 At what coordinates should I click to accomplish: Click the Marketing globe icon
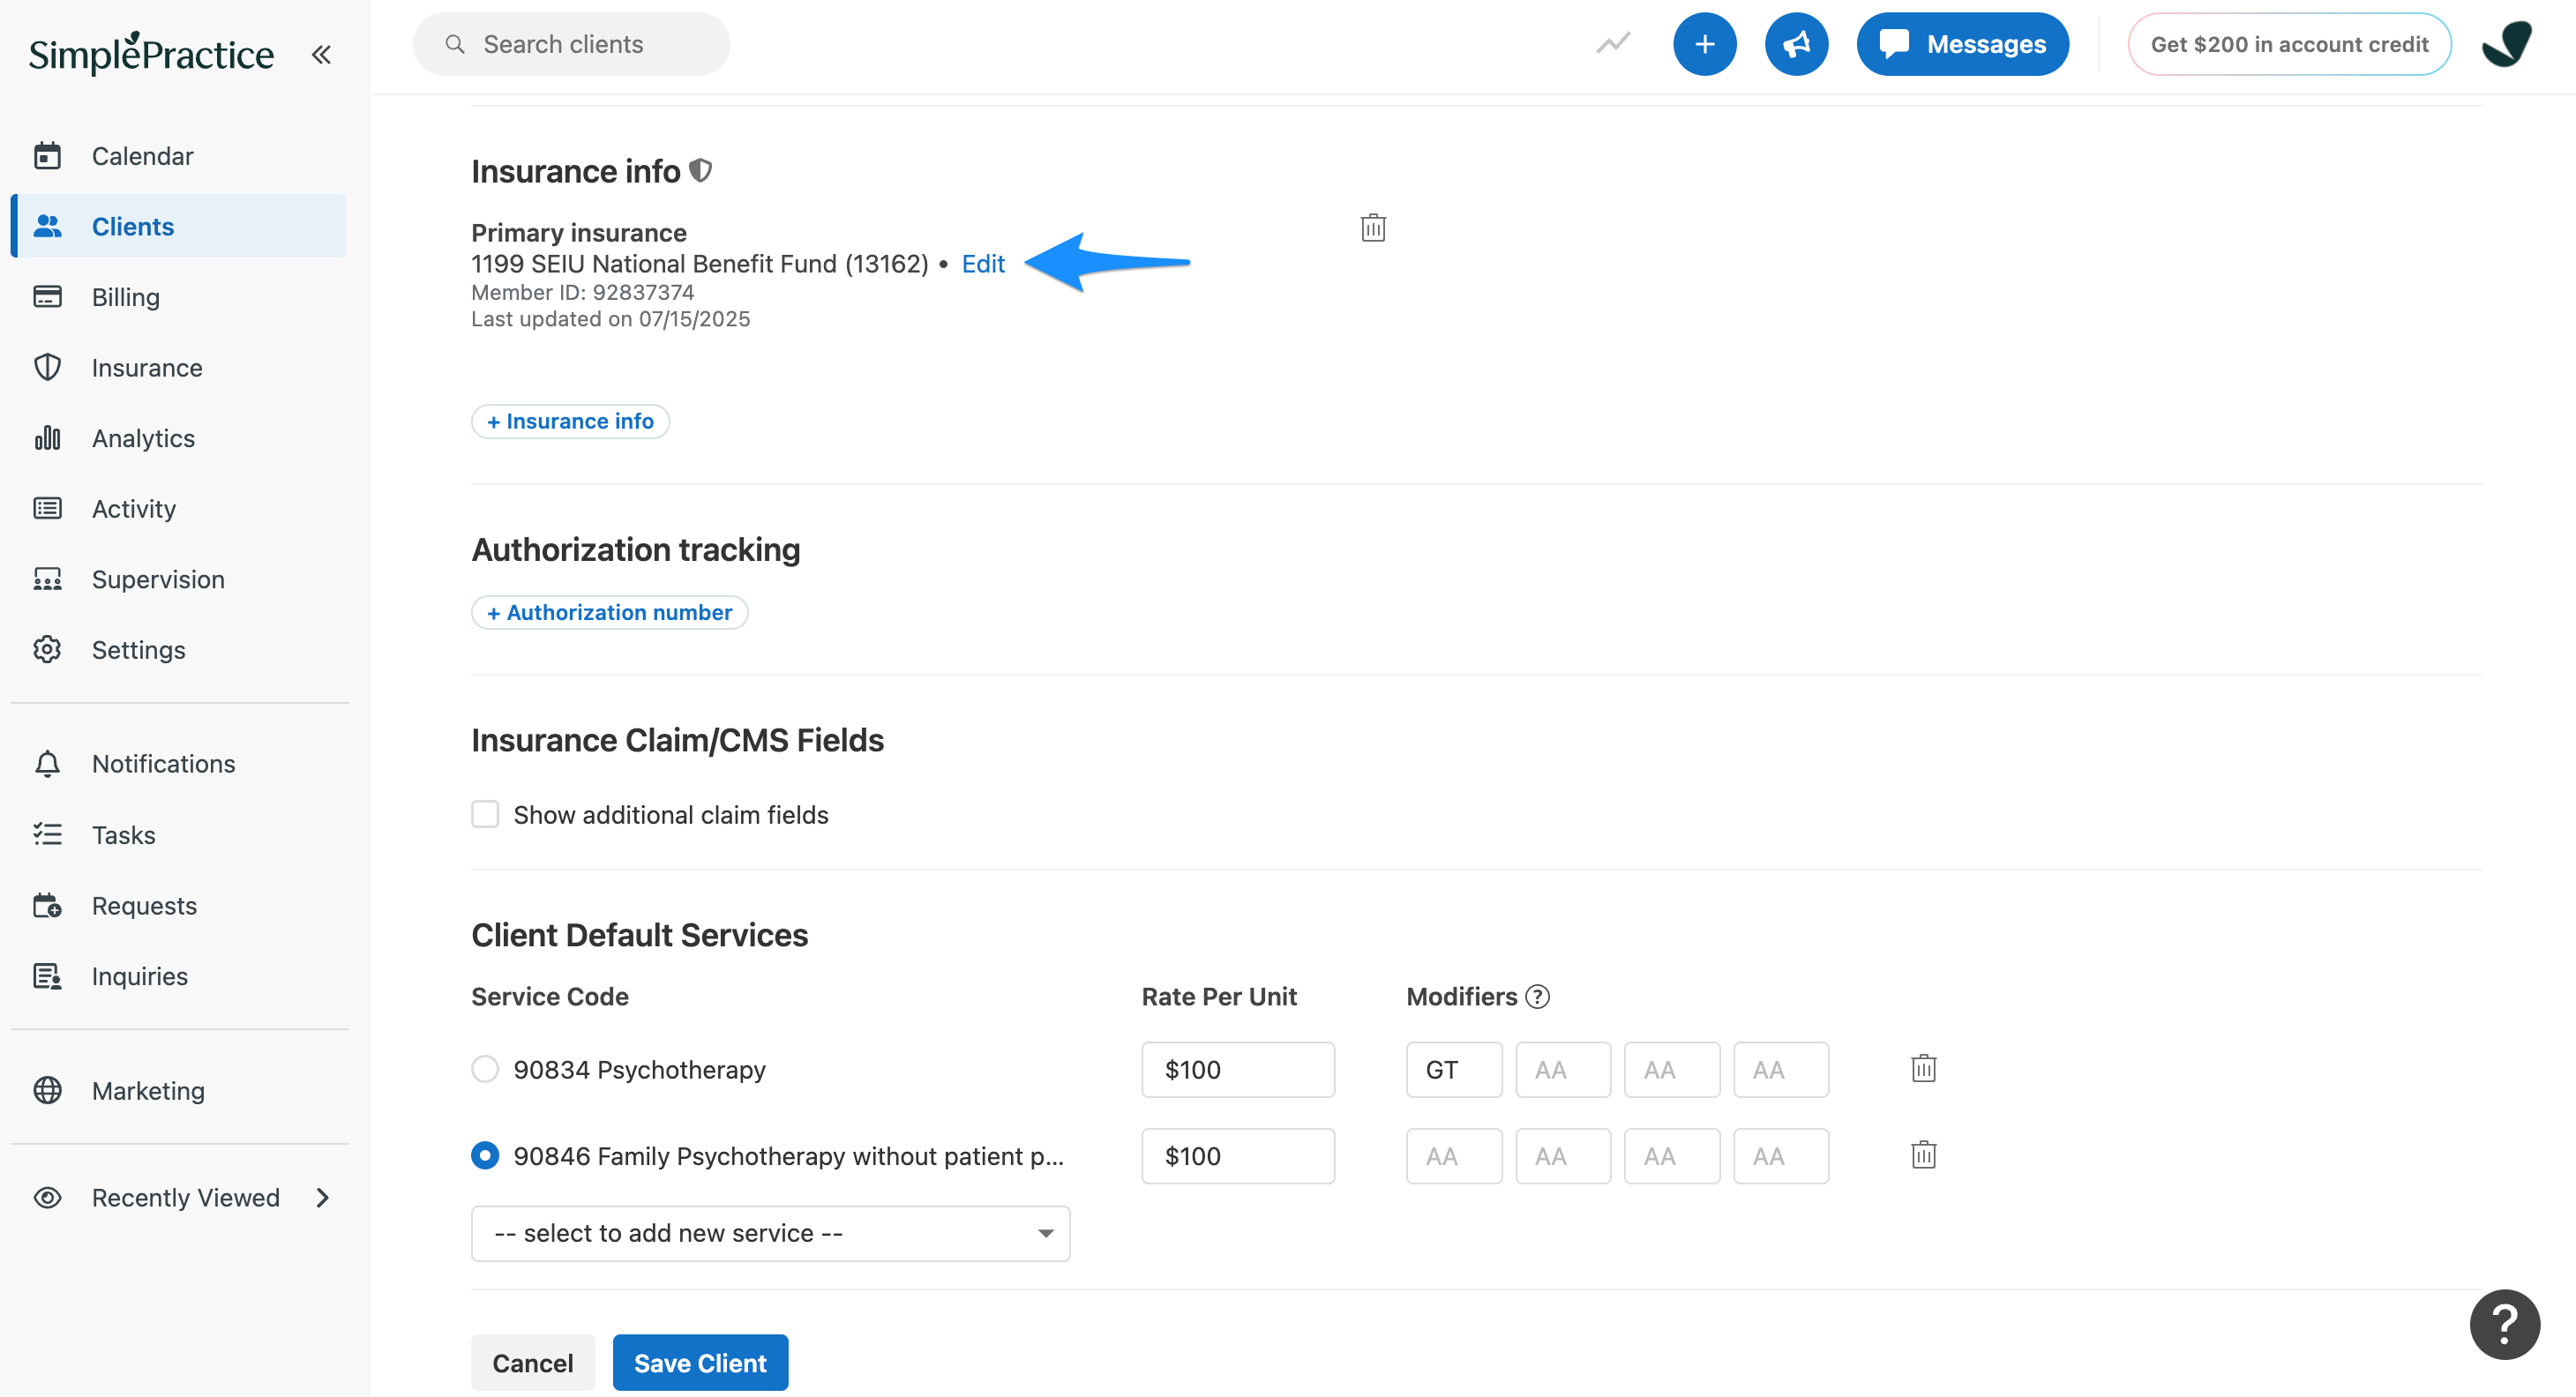[47, 1090]
